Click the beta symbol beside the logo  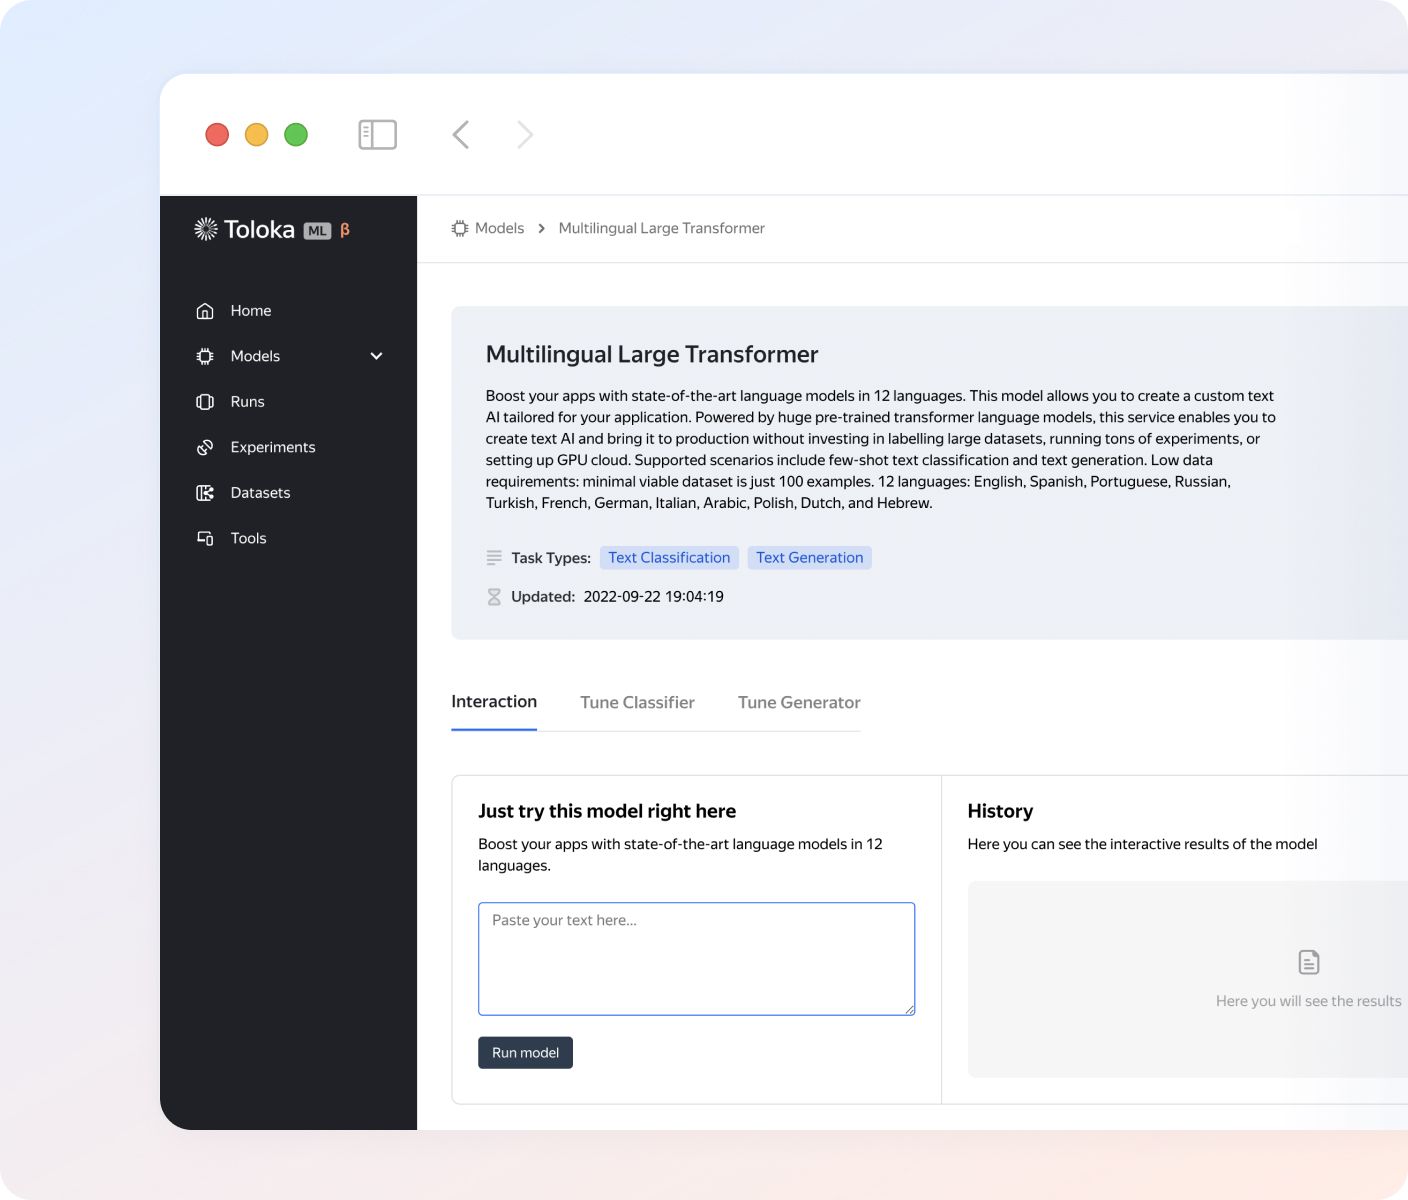pyautogui.click(x=345, y=230)
